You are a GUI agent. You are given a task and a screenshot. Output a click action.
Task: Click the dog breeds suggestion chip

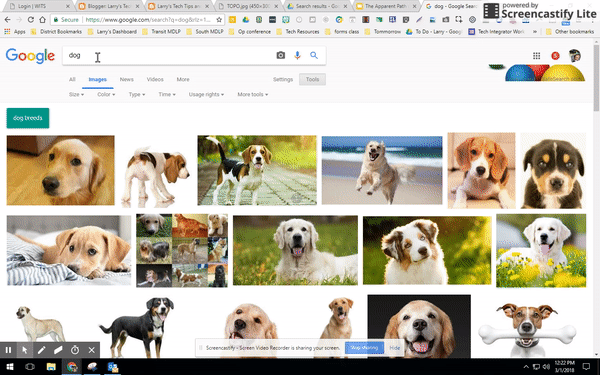coord(28,118)
